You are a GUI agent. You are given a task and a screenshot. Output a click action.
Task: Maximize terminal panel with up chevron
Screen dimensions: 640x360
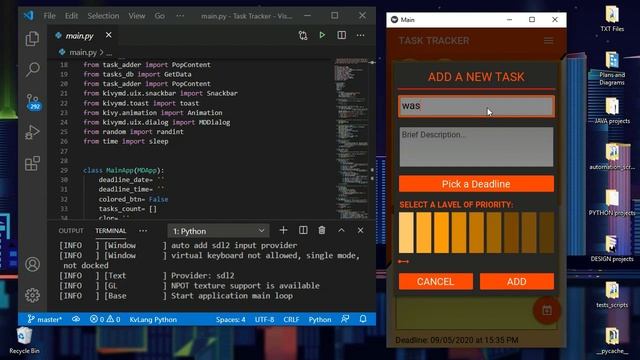pos(341,231)
